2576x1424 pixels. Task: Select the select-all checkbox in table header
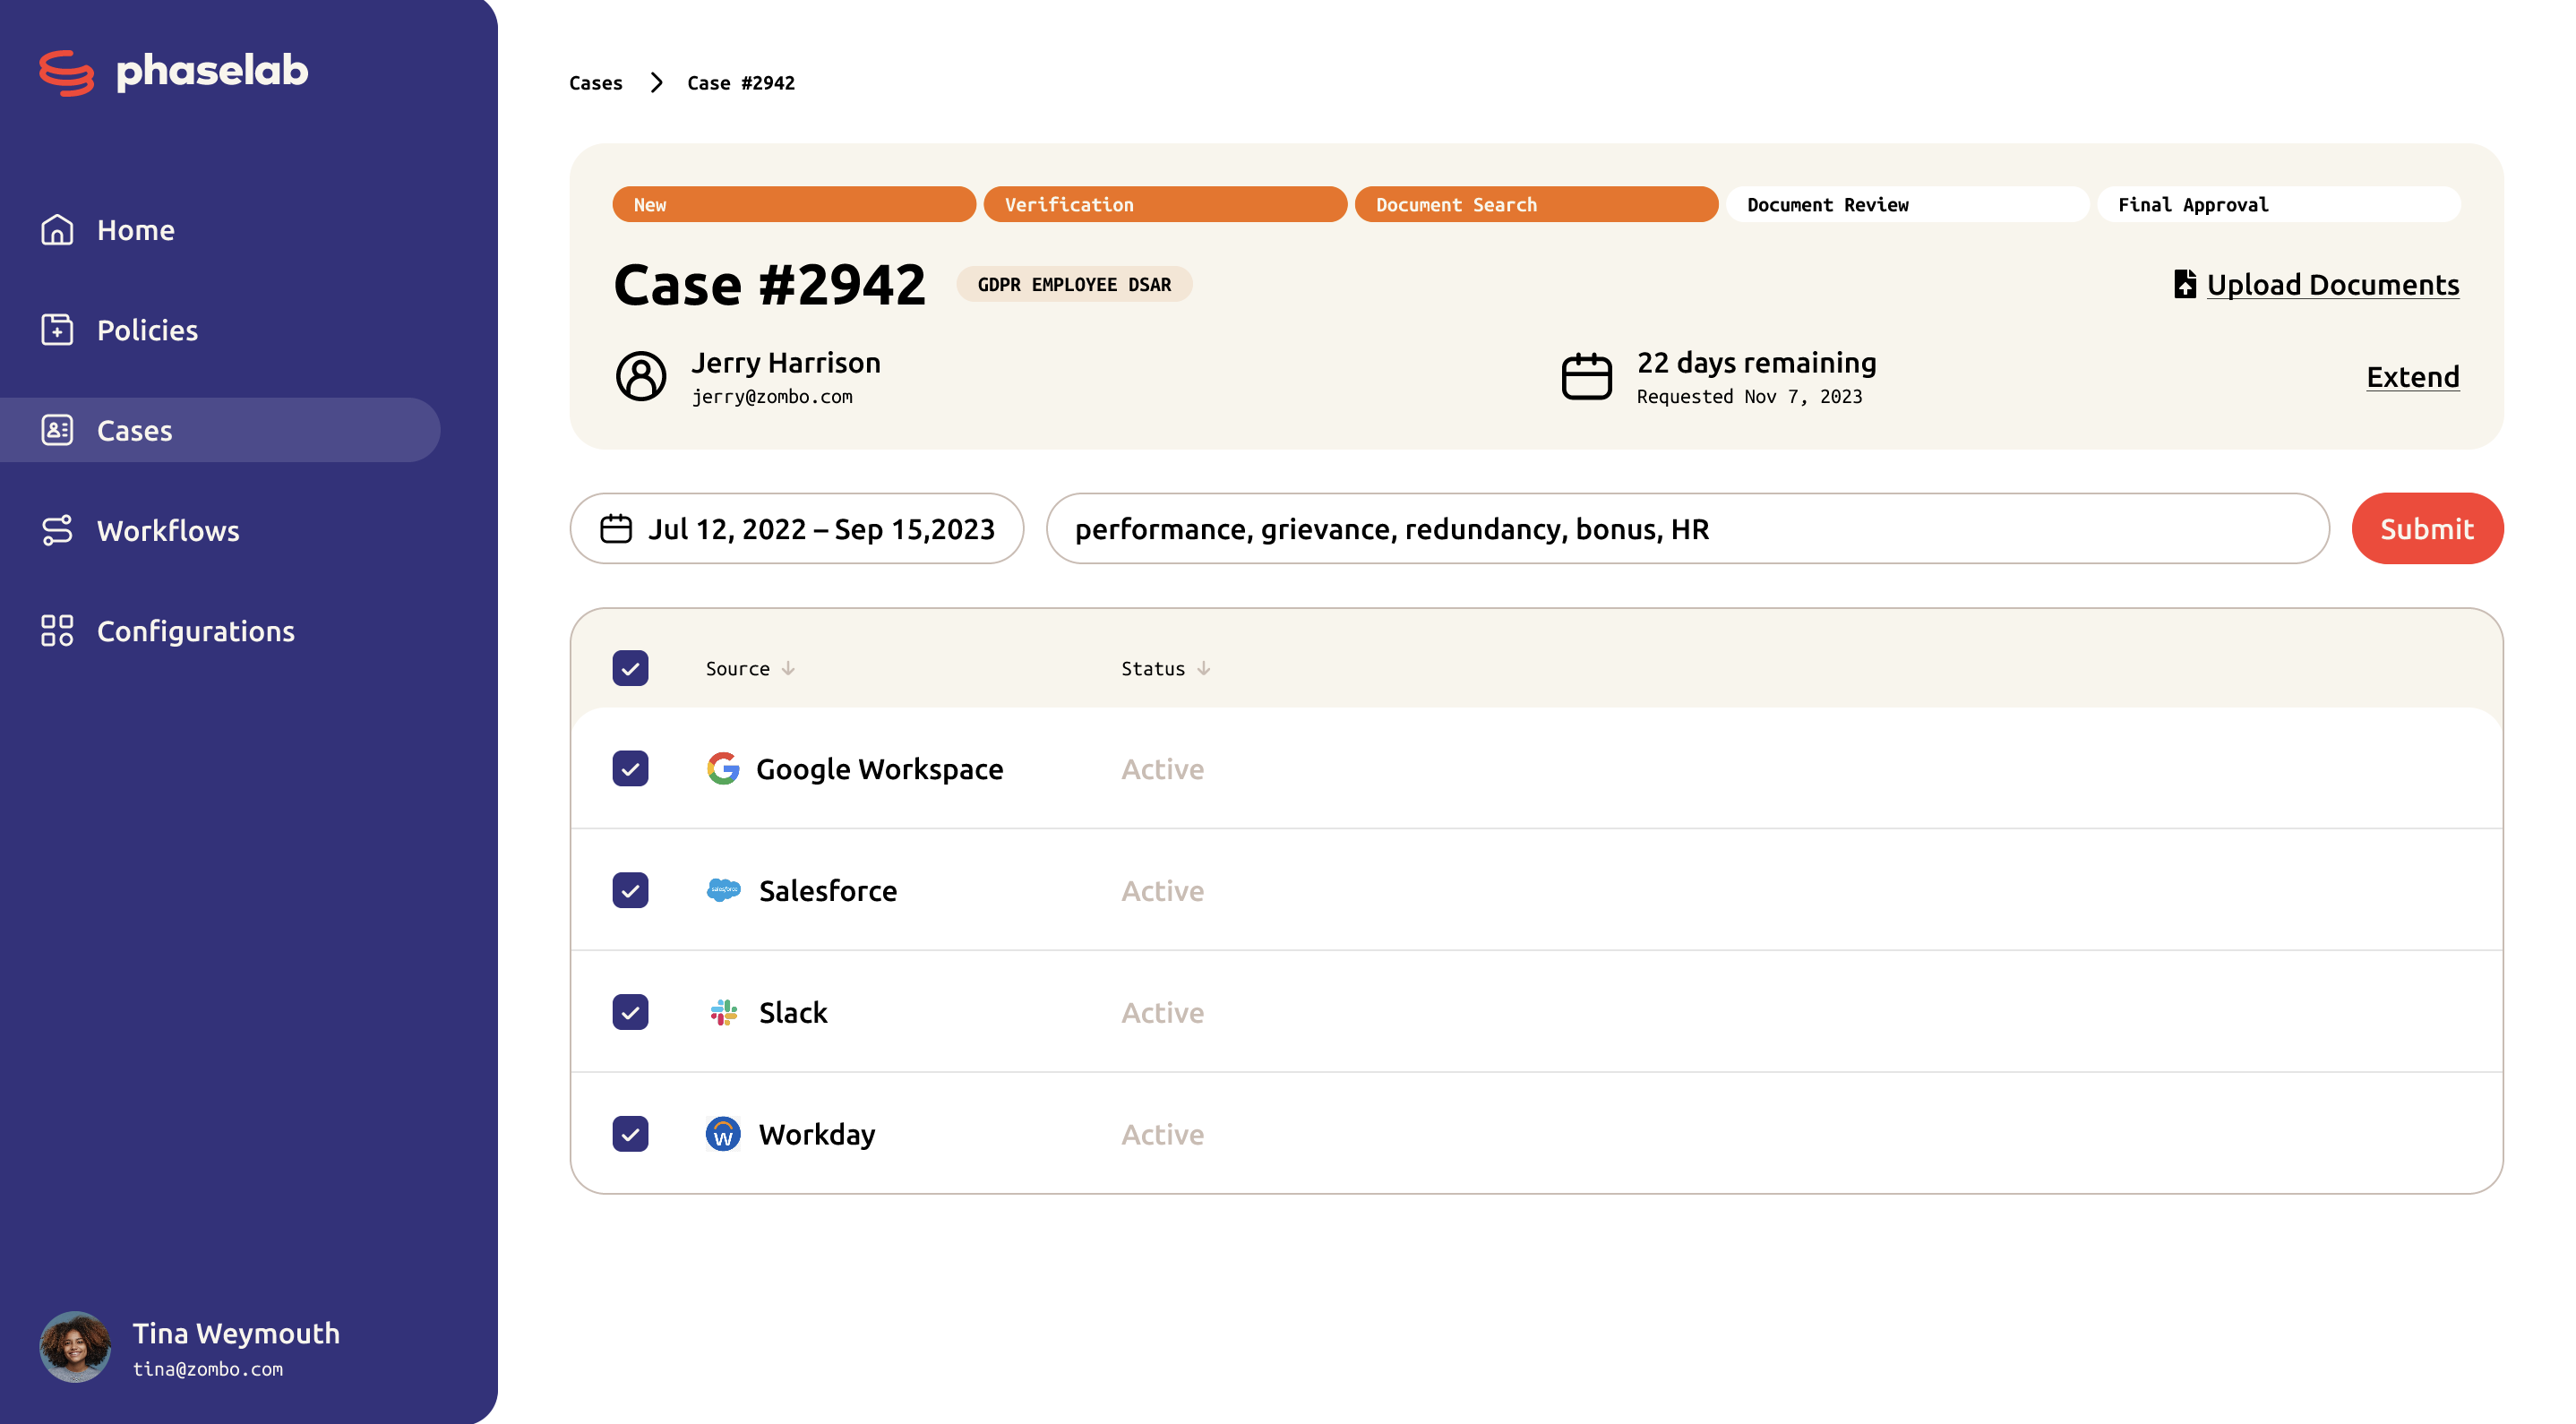pyautogui.click(x=631, y=668)
